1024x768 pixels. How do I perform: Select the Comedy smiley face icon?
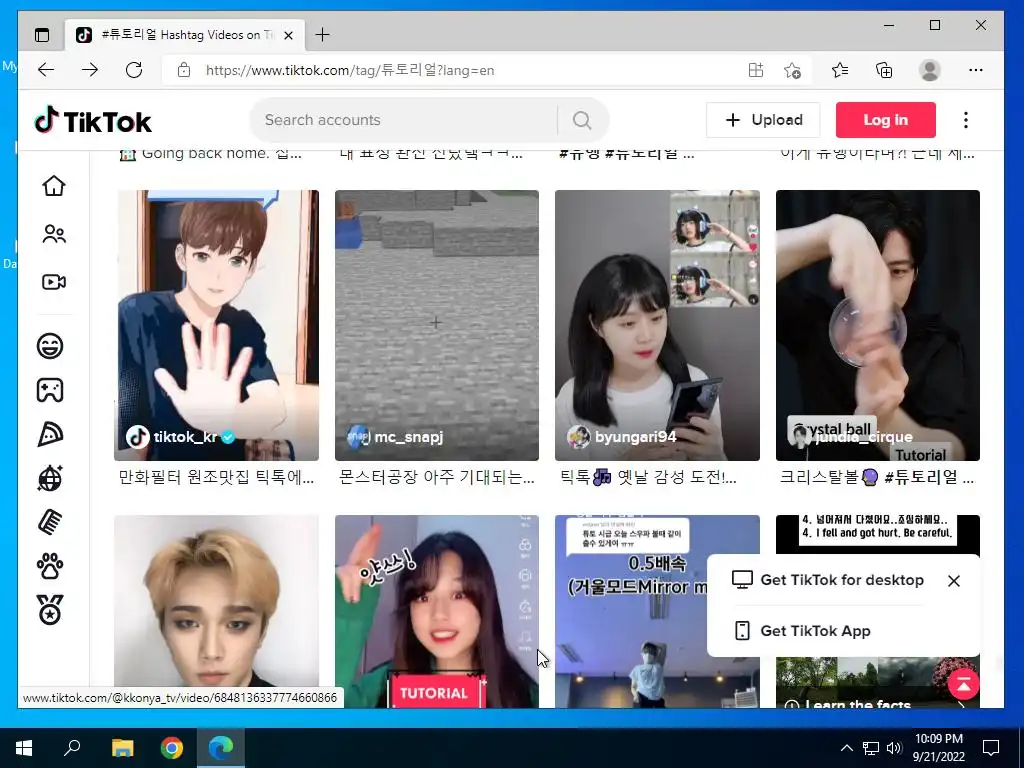pos(50,345)
